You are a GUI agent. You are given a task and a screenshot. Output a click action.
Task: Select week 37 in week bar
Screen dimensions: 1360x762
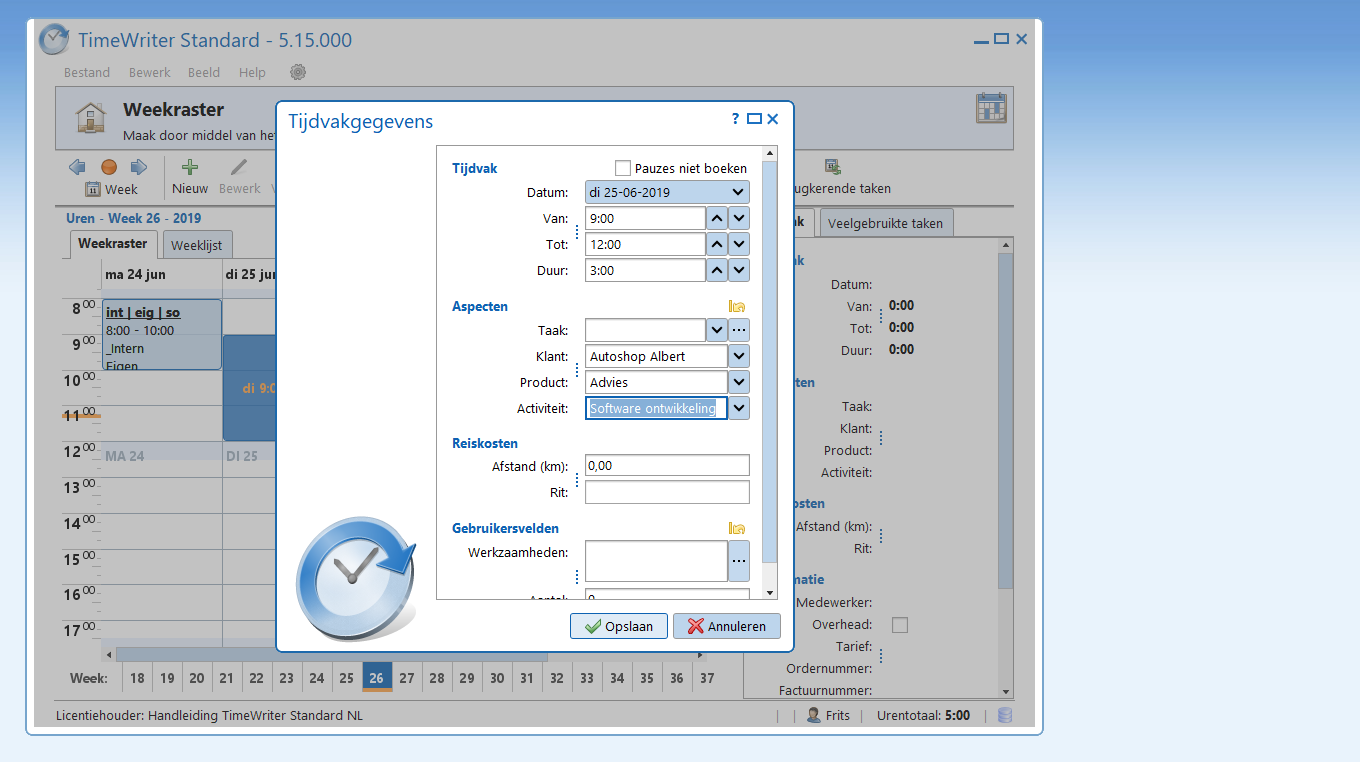pyautogui.click(x=707, y=678)
